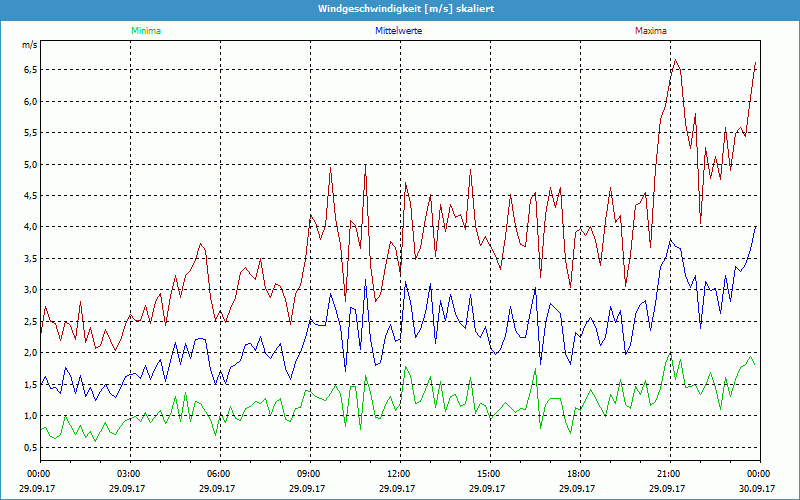Click the 0,5 y-axis value
Image resolution: width=800 pixels, height=500 pixels.
tap(30, 447)
